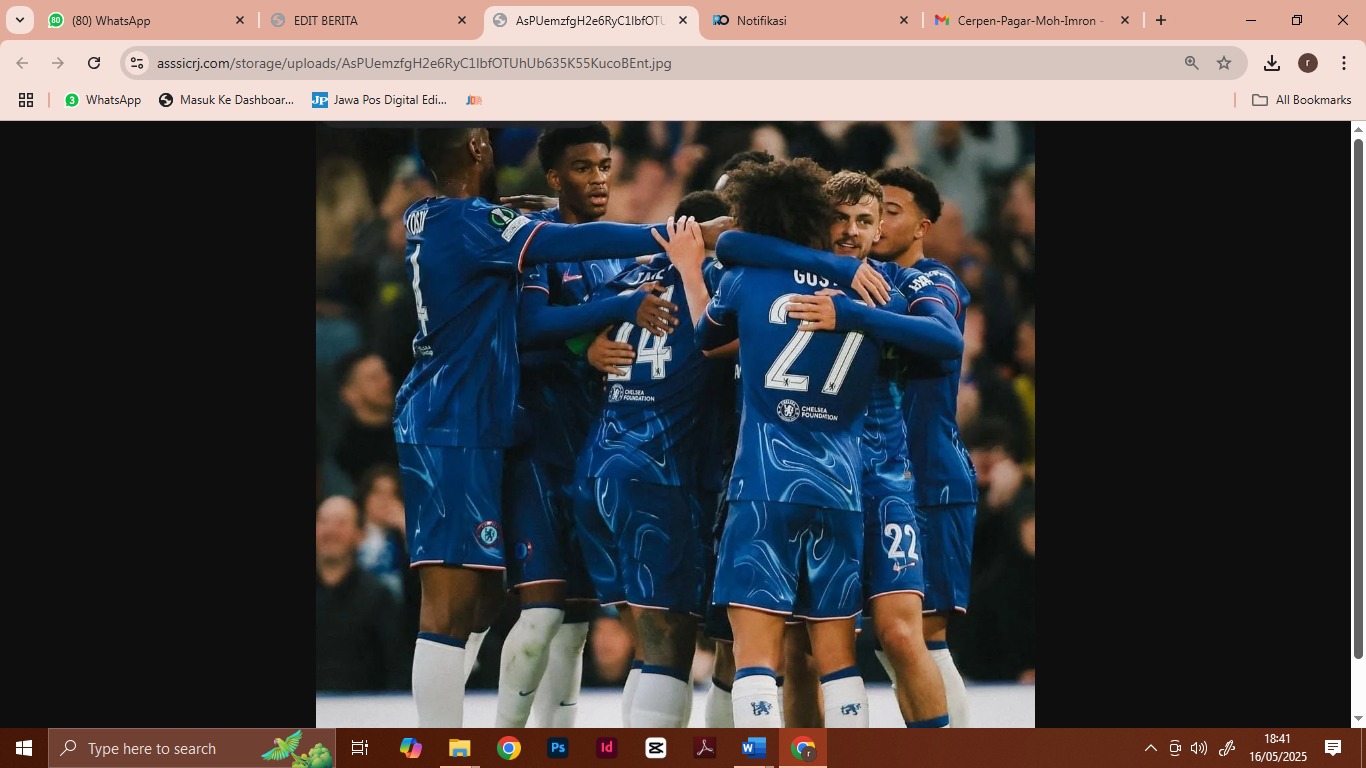Open the volume speaker control
Viewport: 1366px width, 768px height.
coord(1199,748)
